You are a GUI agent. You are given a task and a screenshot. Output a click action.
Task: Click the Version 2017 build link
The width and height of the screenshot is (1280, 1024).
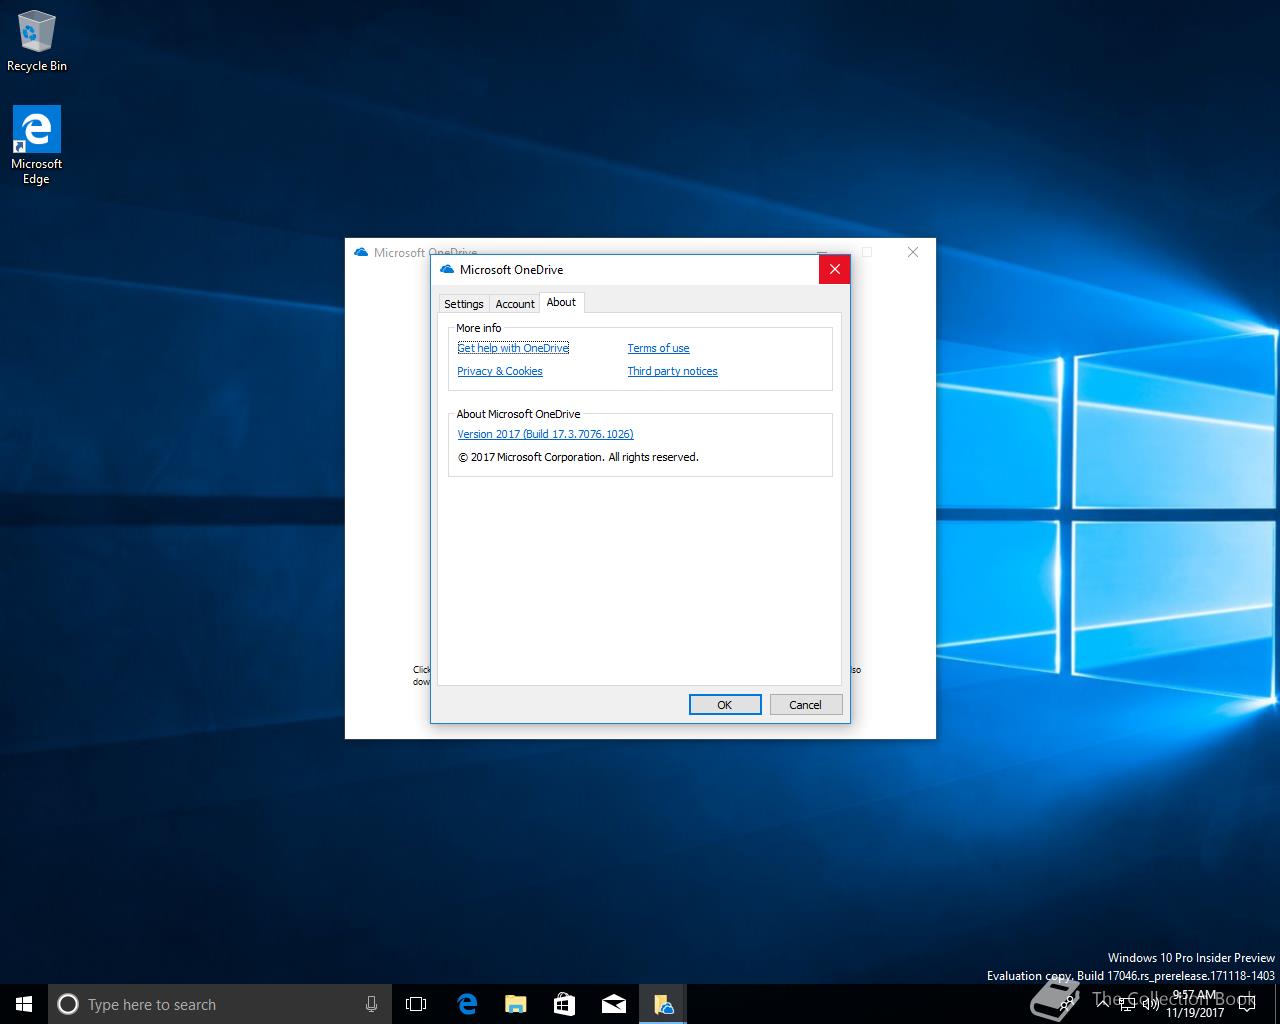545,434
